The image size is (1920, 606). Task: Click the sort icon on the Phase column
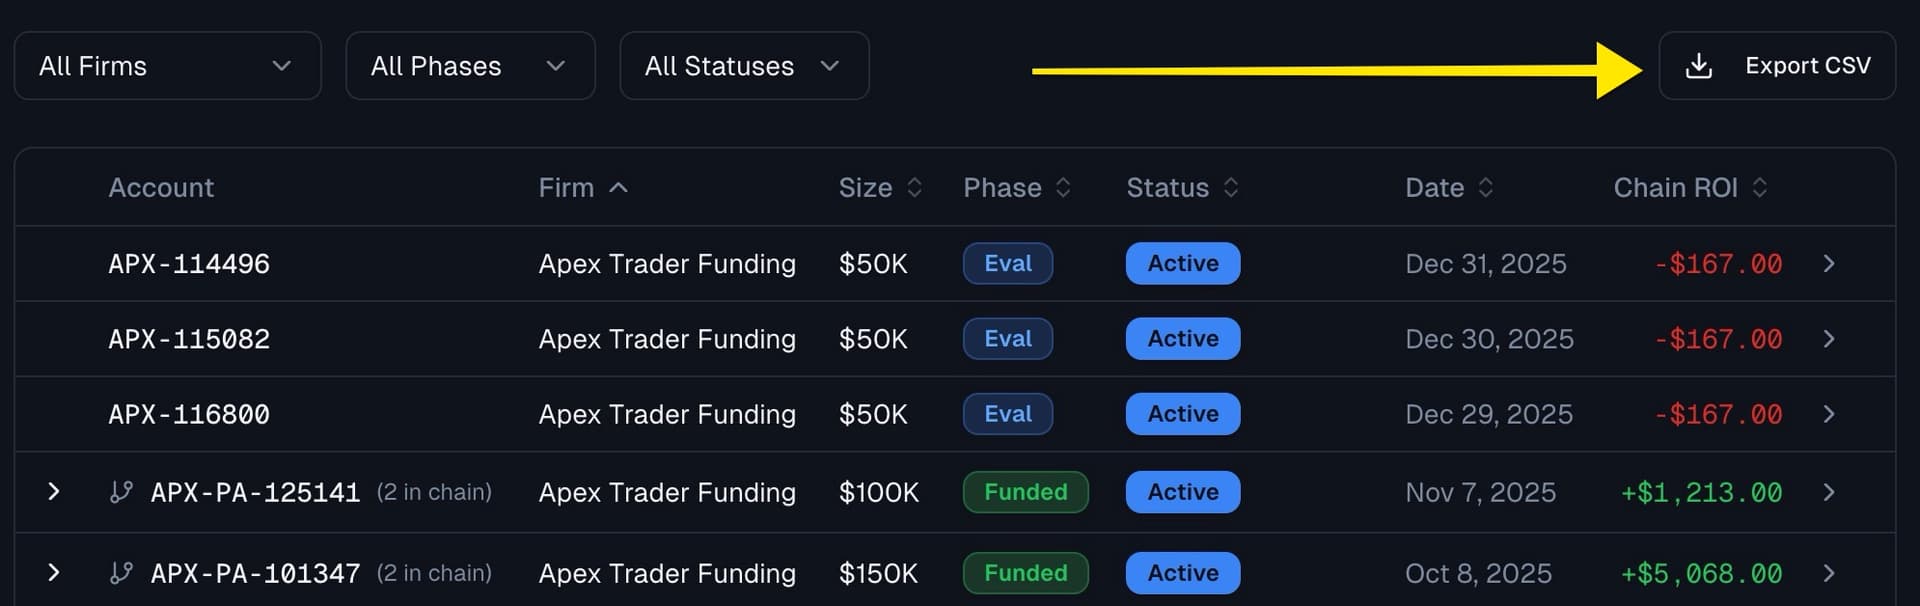(x=1063, y=187)
